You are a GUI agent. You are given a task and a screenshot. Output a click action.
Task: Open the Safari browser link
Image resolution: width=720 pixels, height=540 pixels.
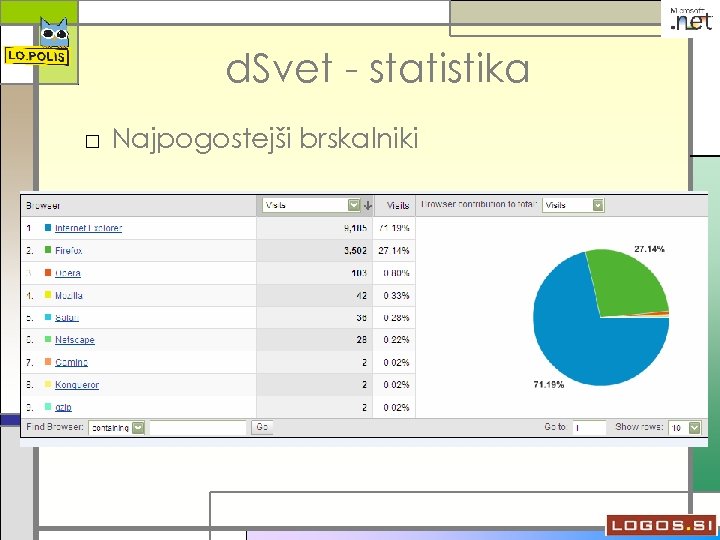pyautogui.click(x=67, y=318)
